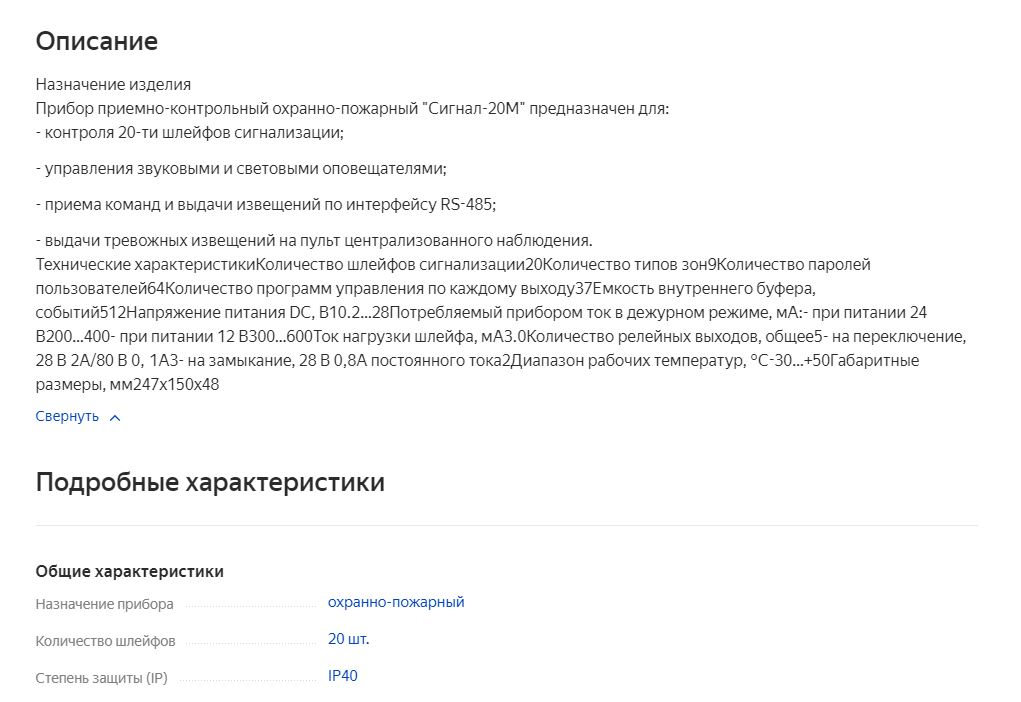Click the Назначение изделия text line

(113, 84)
